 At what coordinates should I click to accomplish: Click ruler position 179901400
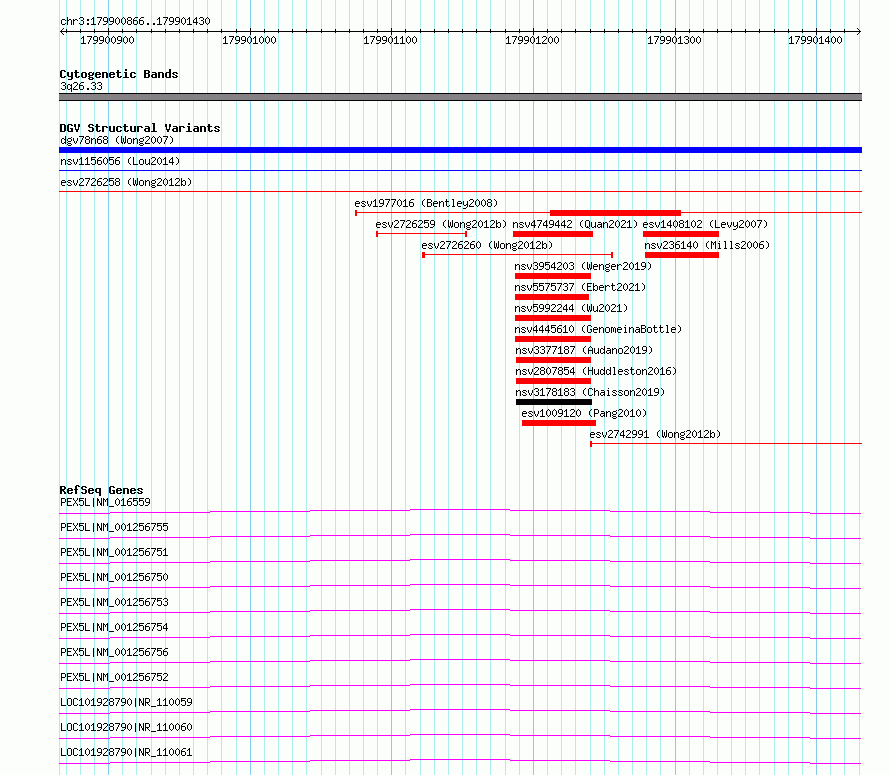tap(815, 40)
